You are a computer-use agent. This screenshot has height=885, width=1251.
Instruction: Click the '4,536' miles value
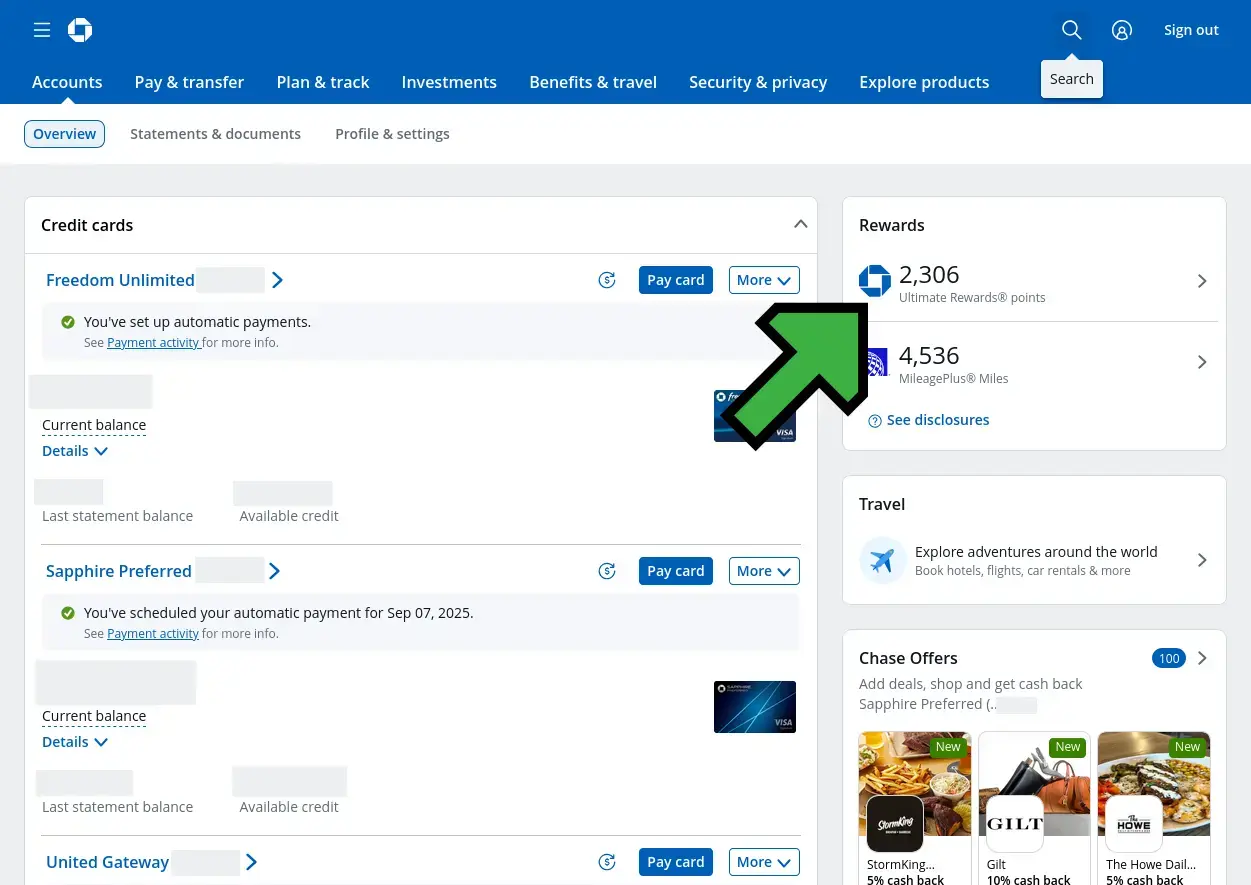pos(929,355)
